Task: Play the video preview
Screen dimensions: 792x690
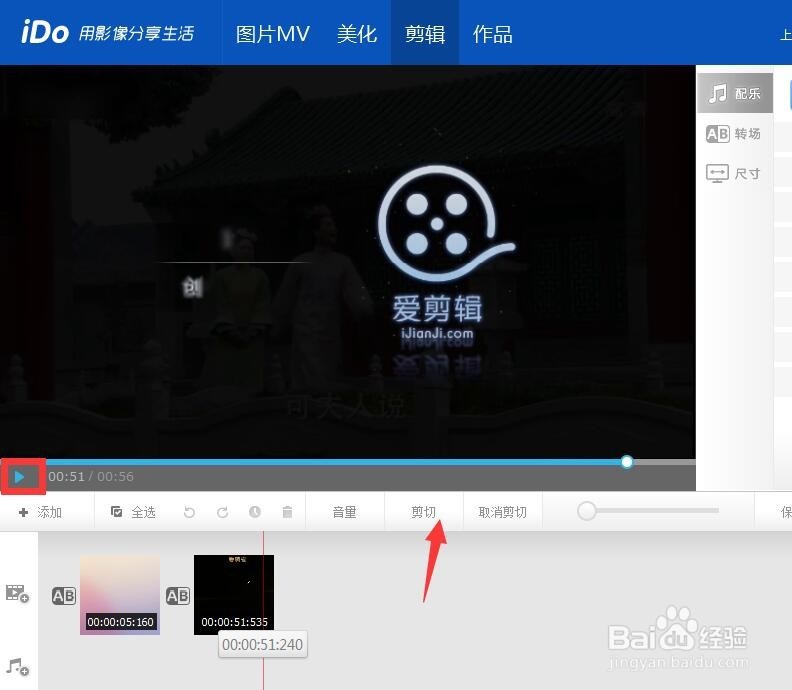Action: [x=20, y=477]
